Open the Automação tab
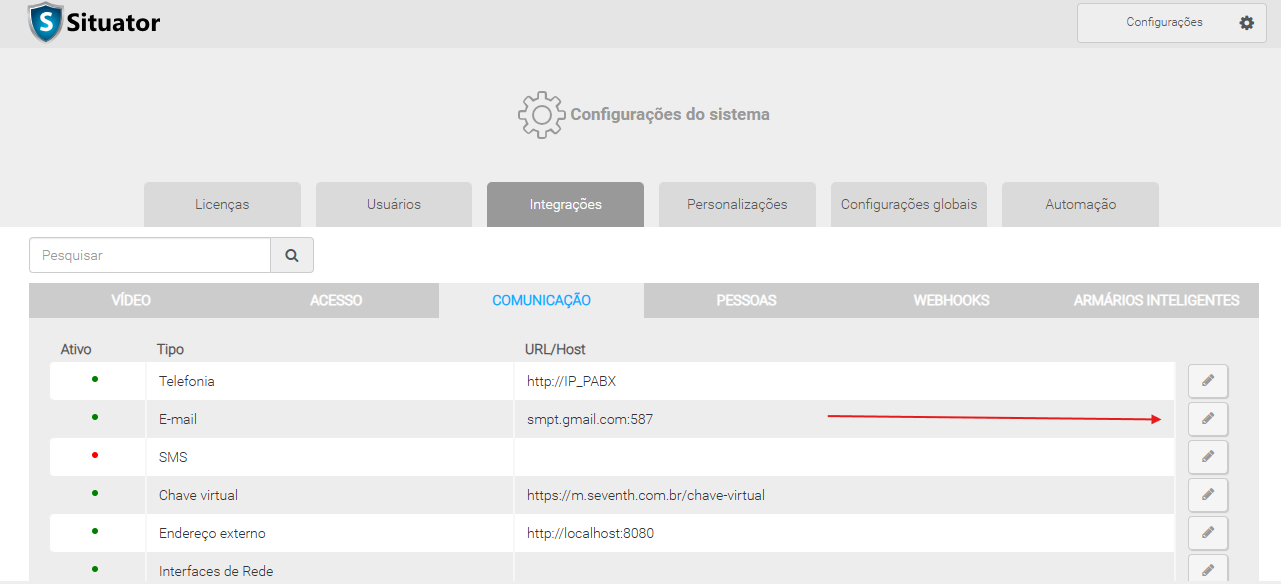Image resolution: width=1281 pixels, height=584 pixels. pyautogui.click(x=1080, y=204)
